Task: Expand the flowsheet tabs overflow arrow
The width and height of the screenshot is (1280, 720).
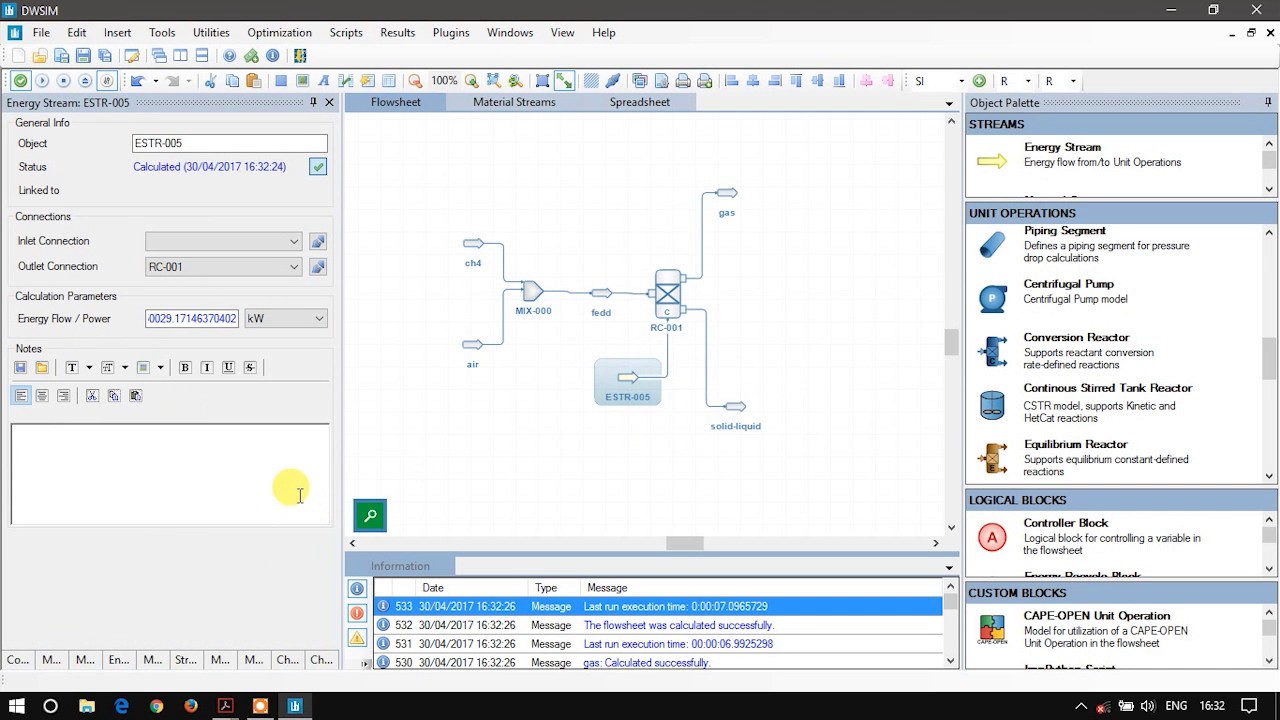Action: [x=949, y=104]
